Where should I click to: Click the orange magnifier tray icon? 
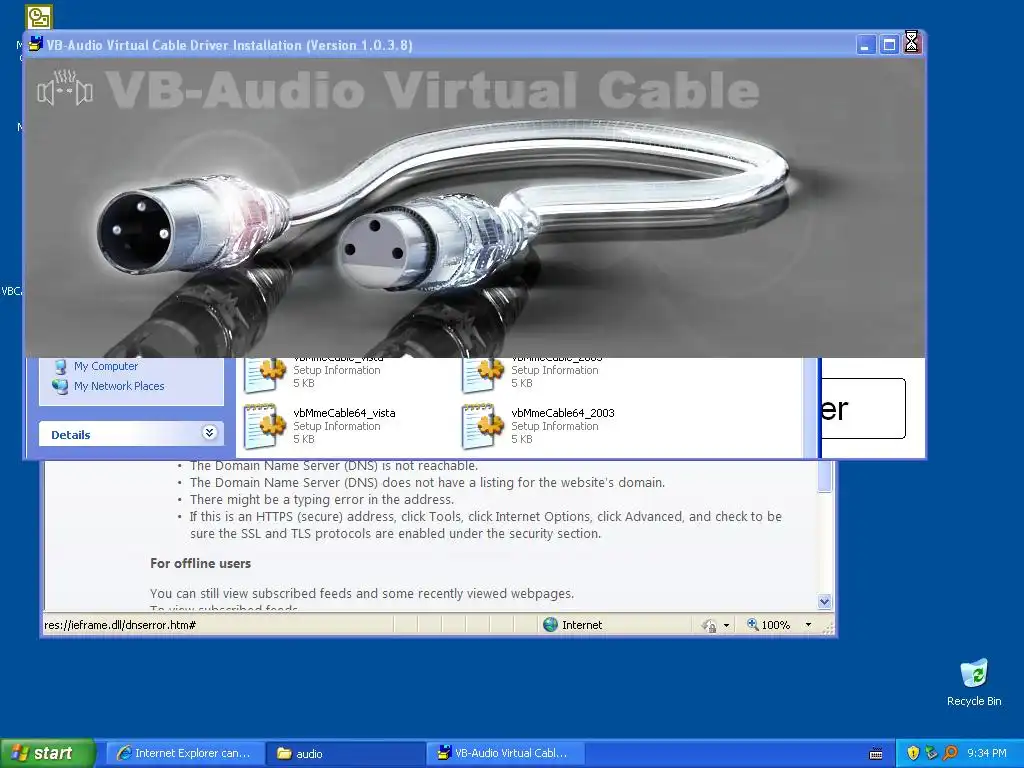[950, 753]
